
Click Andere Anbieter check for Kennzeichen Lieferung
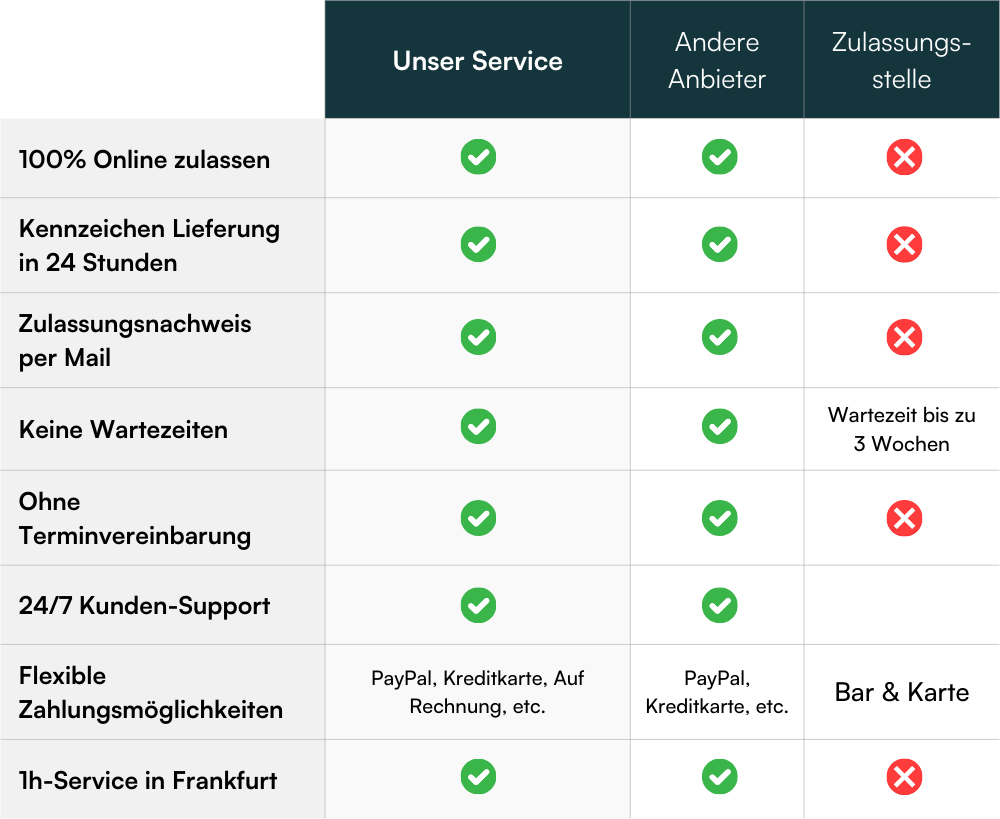point(719,244)
